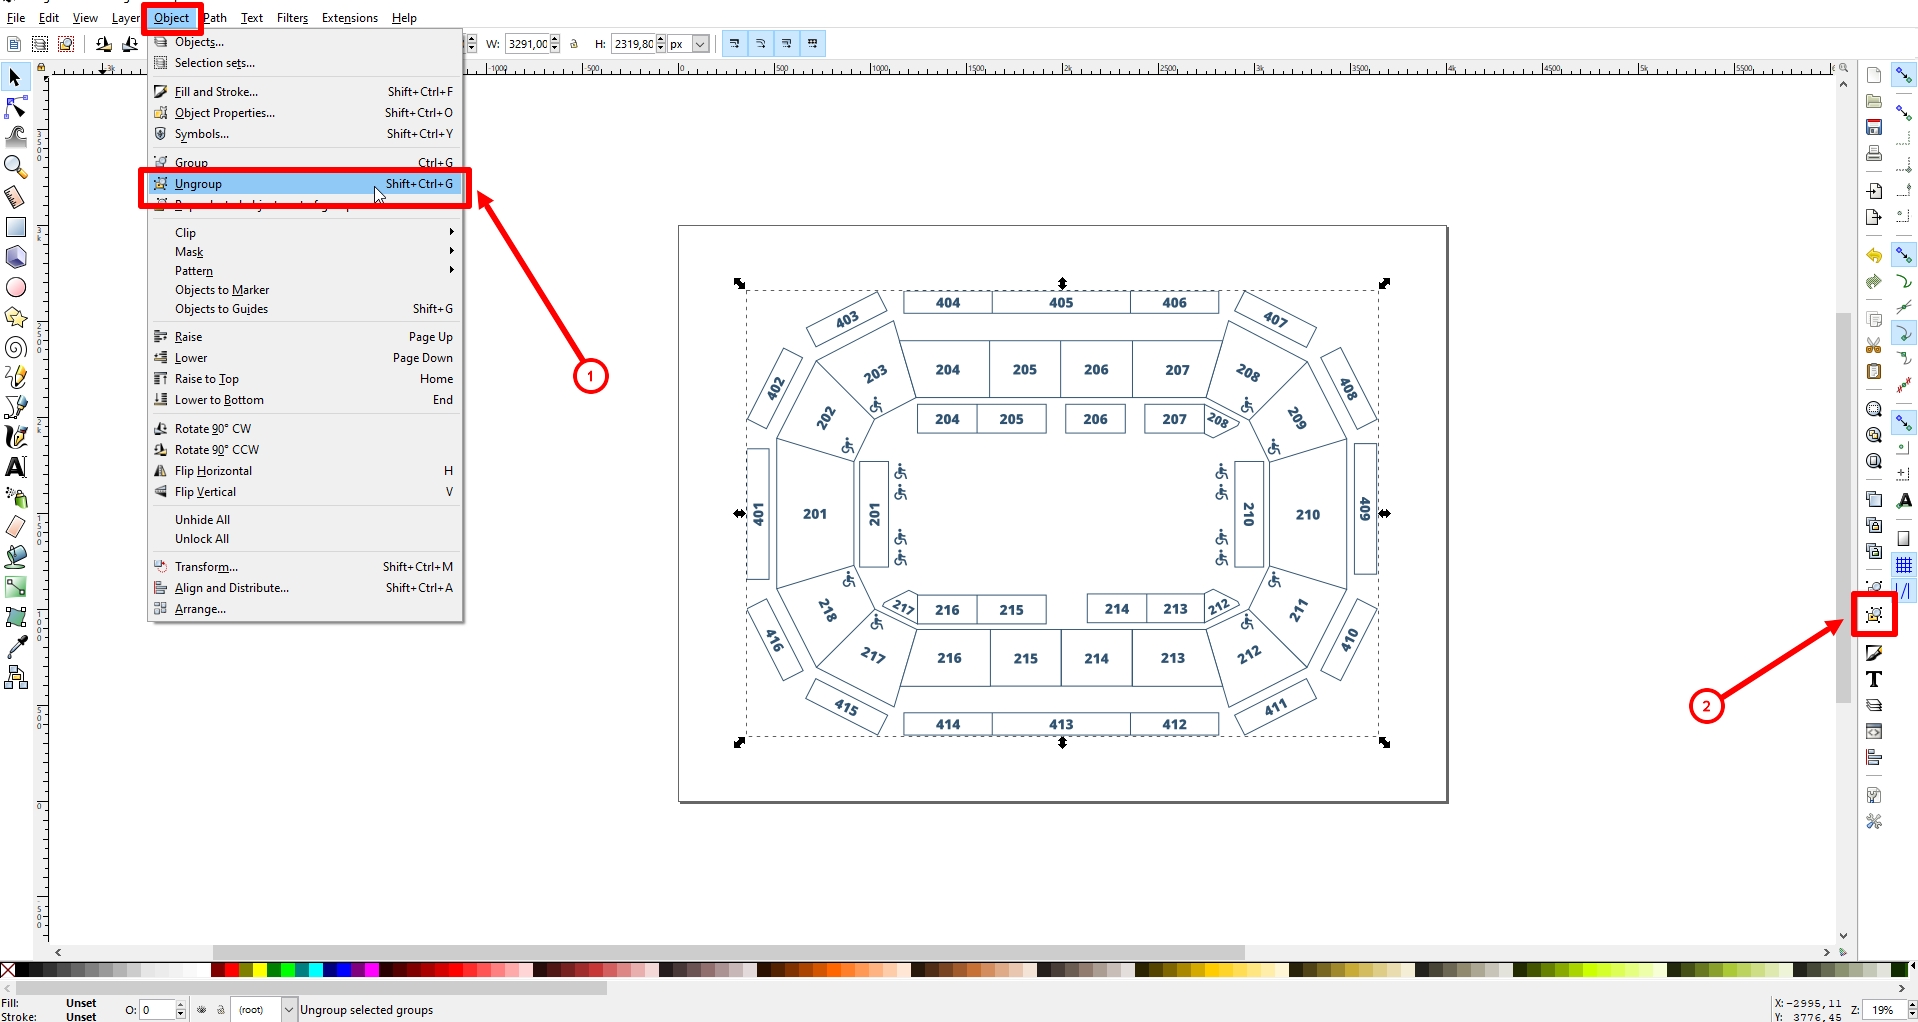Choose Align and Distribute menu entry

305,588
